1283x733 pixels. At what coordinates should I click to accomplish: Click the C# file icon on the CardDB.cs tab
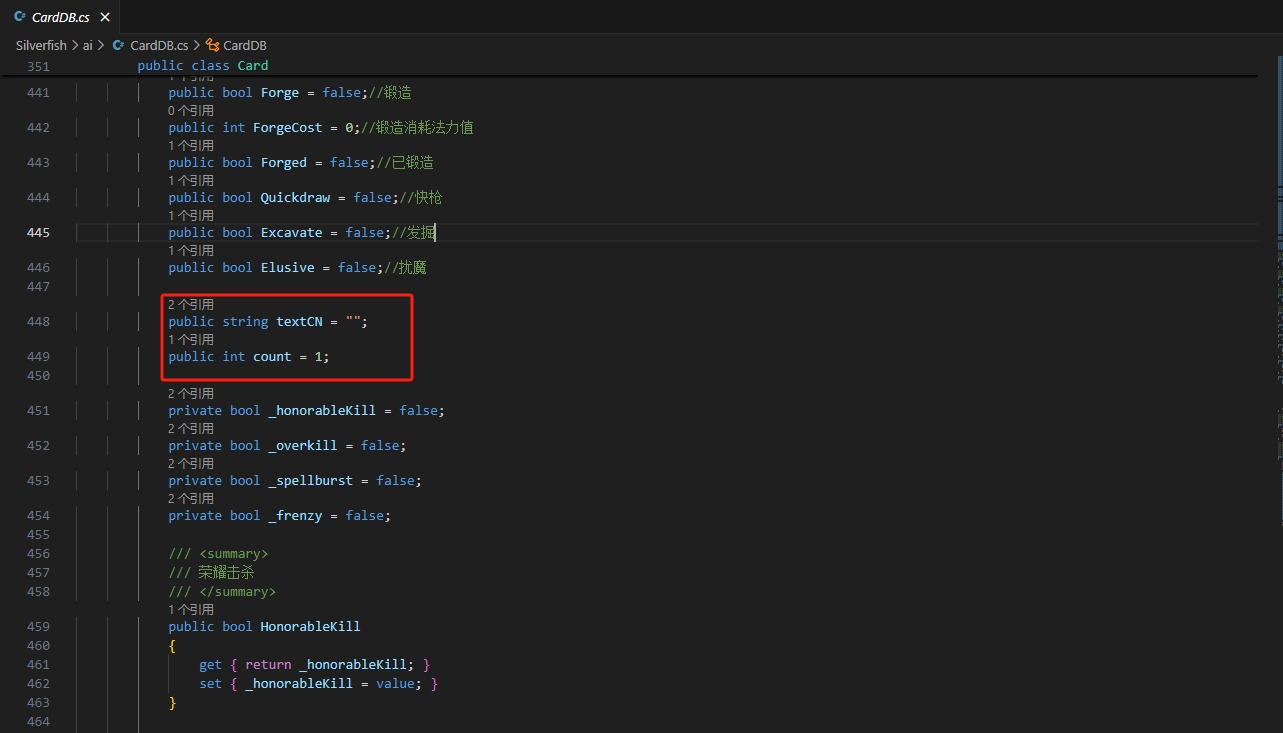19,17
